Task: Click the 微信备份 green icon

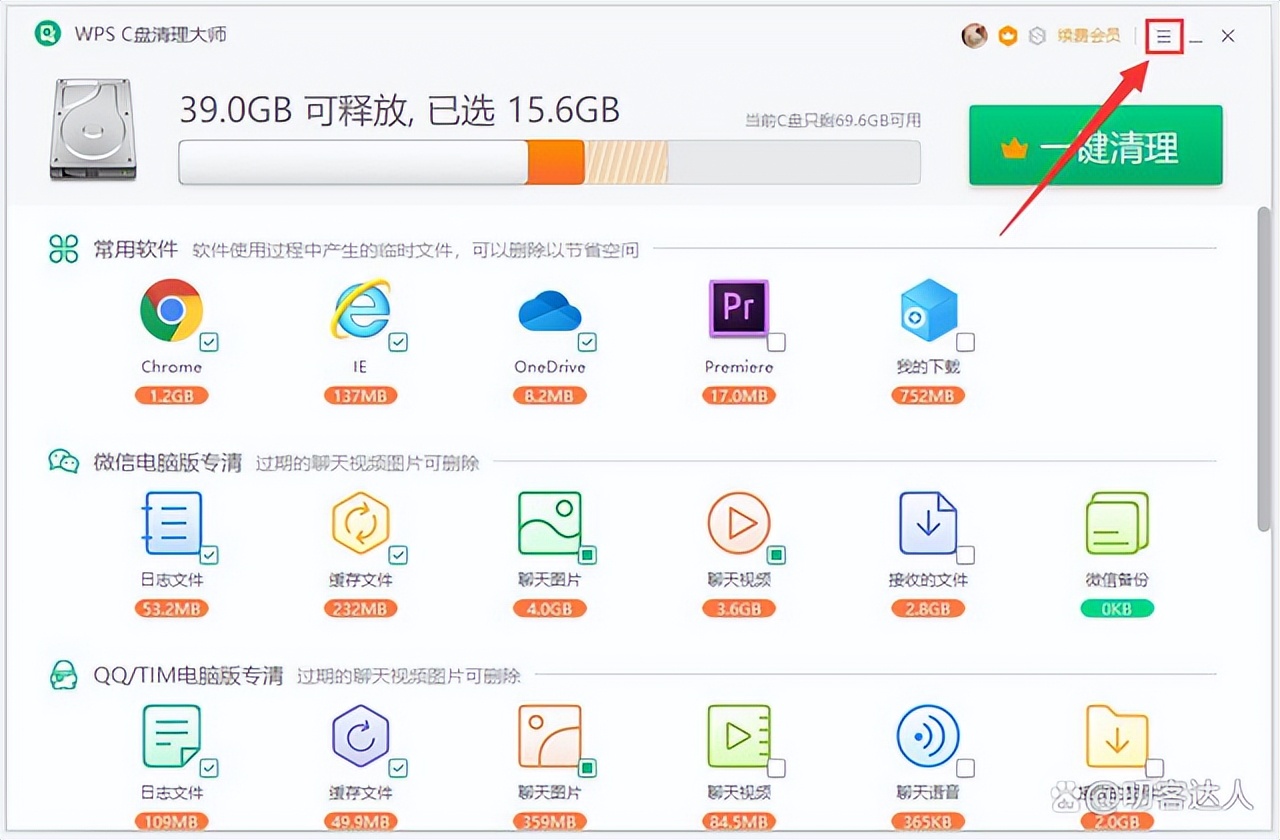Action: (1117, 523)
